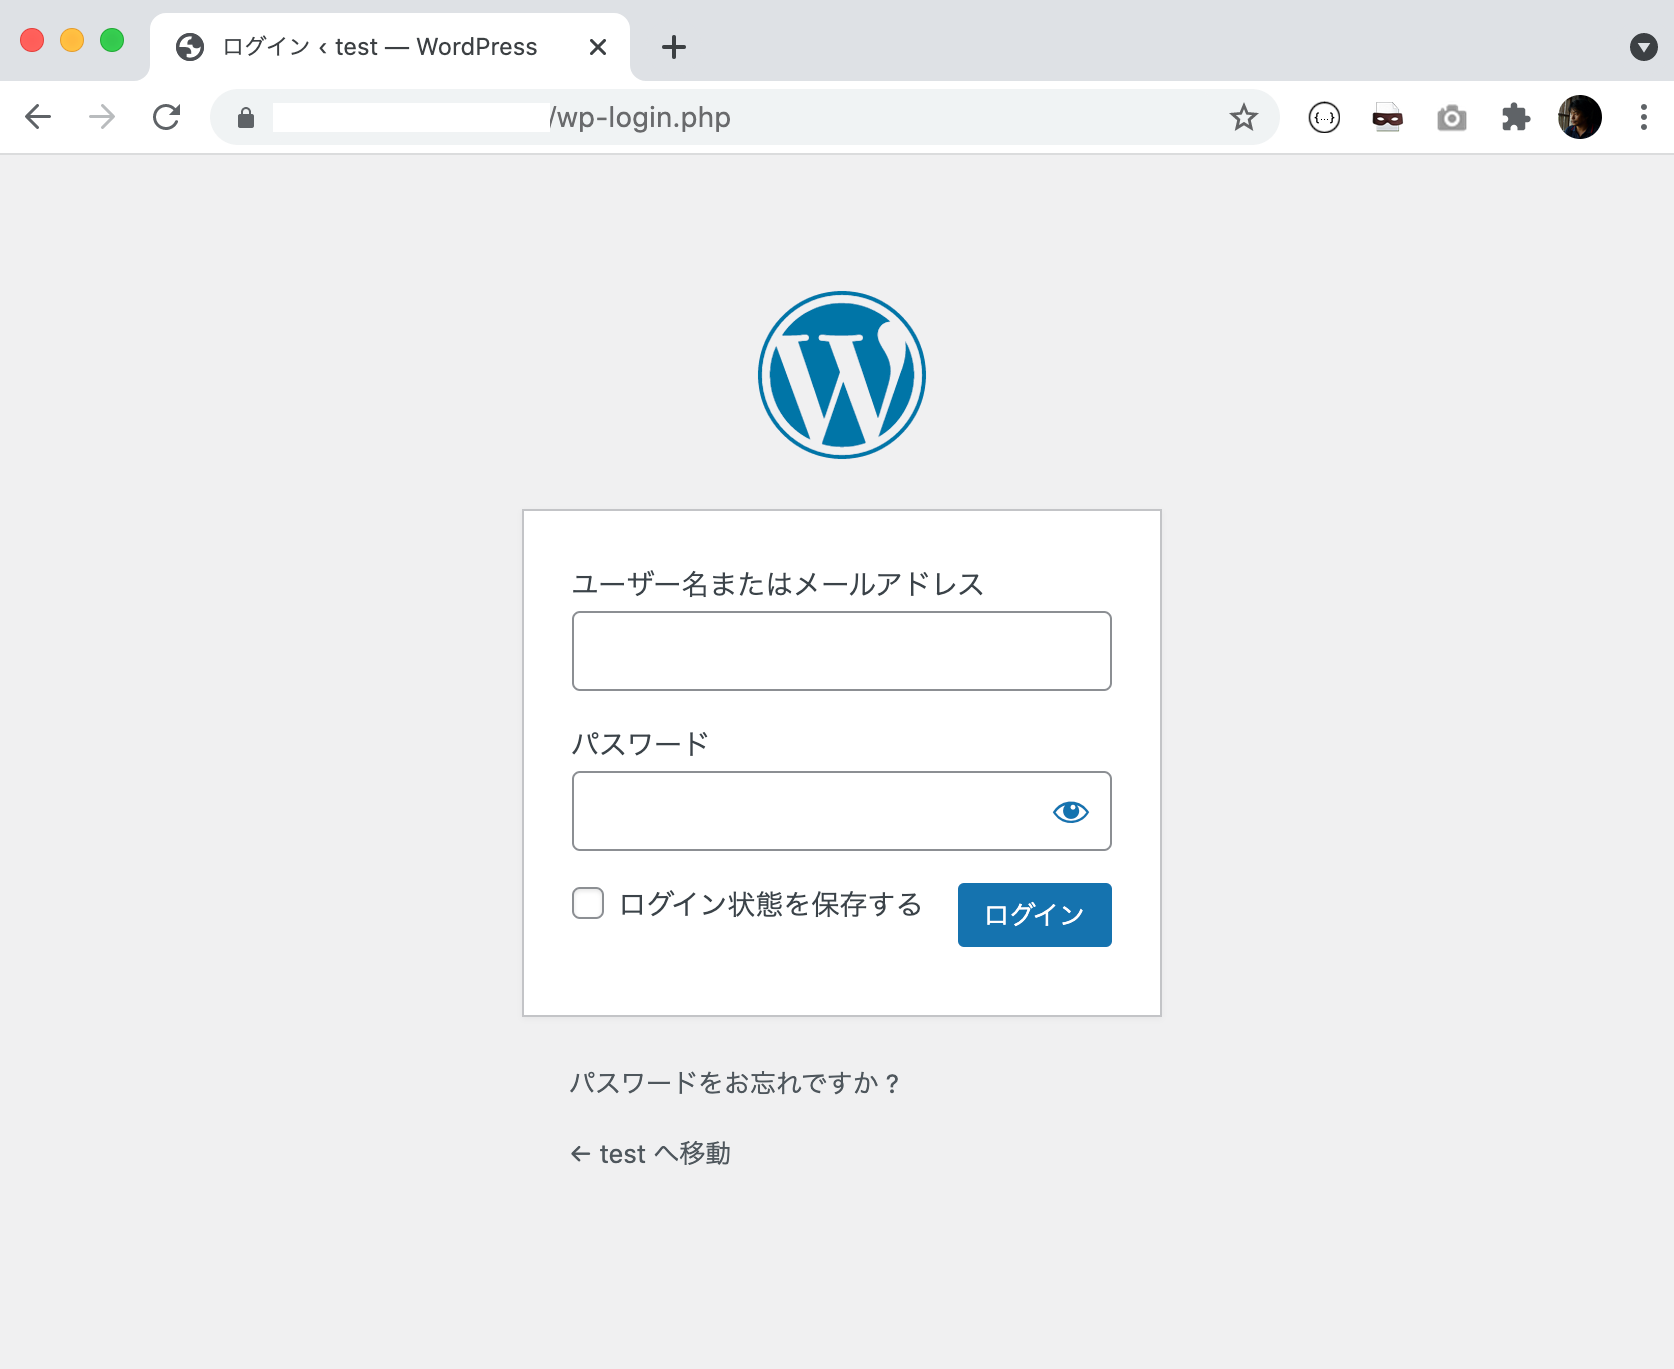Image resolution: width=1674 pixels, height=1369 pixels.
Task: Open the curly-braces extension icon
Action: (x=1324, y=118)
